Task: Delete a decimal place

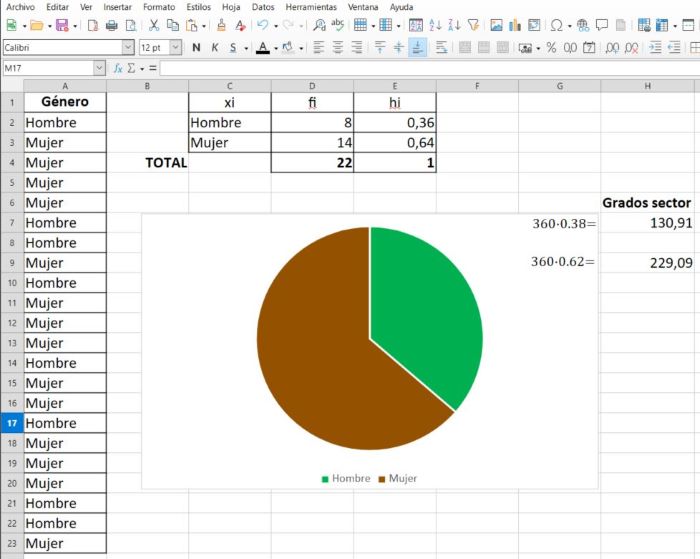Action: pyautogui.click(x=631, y=47)
